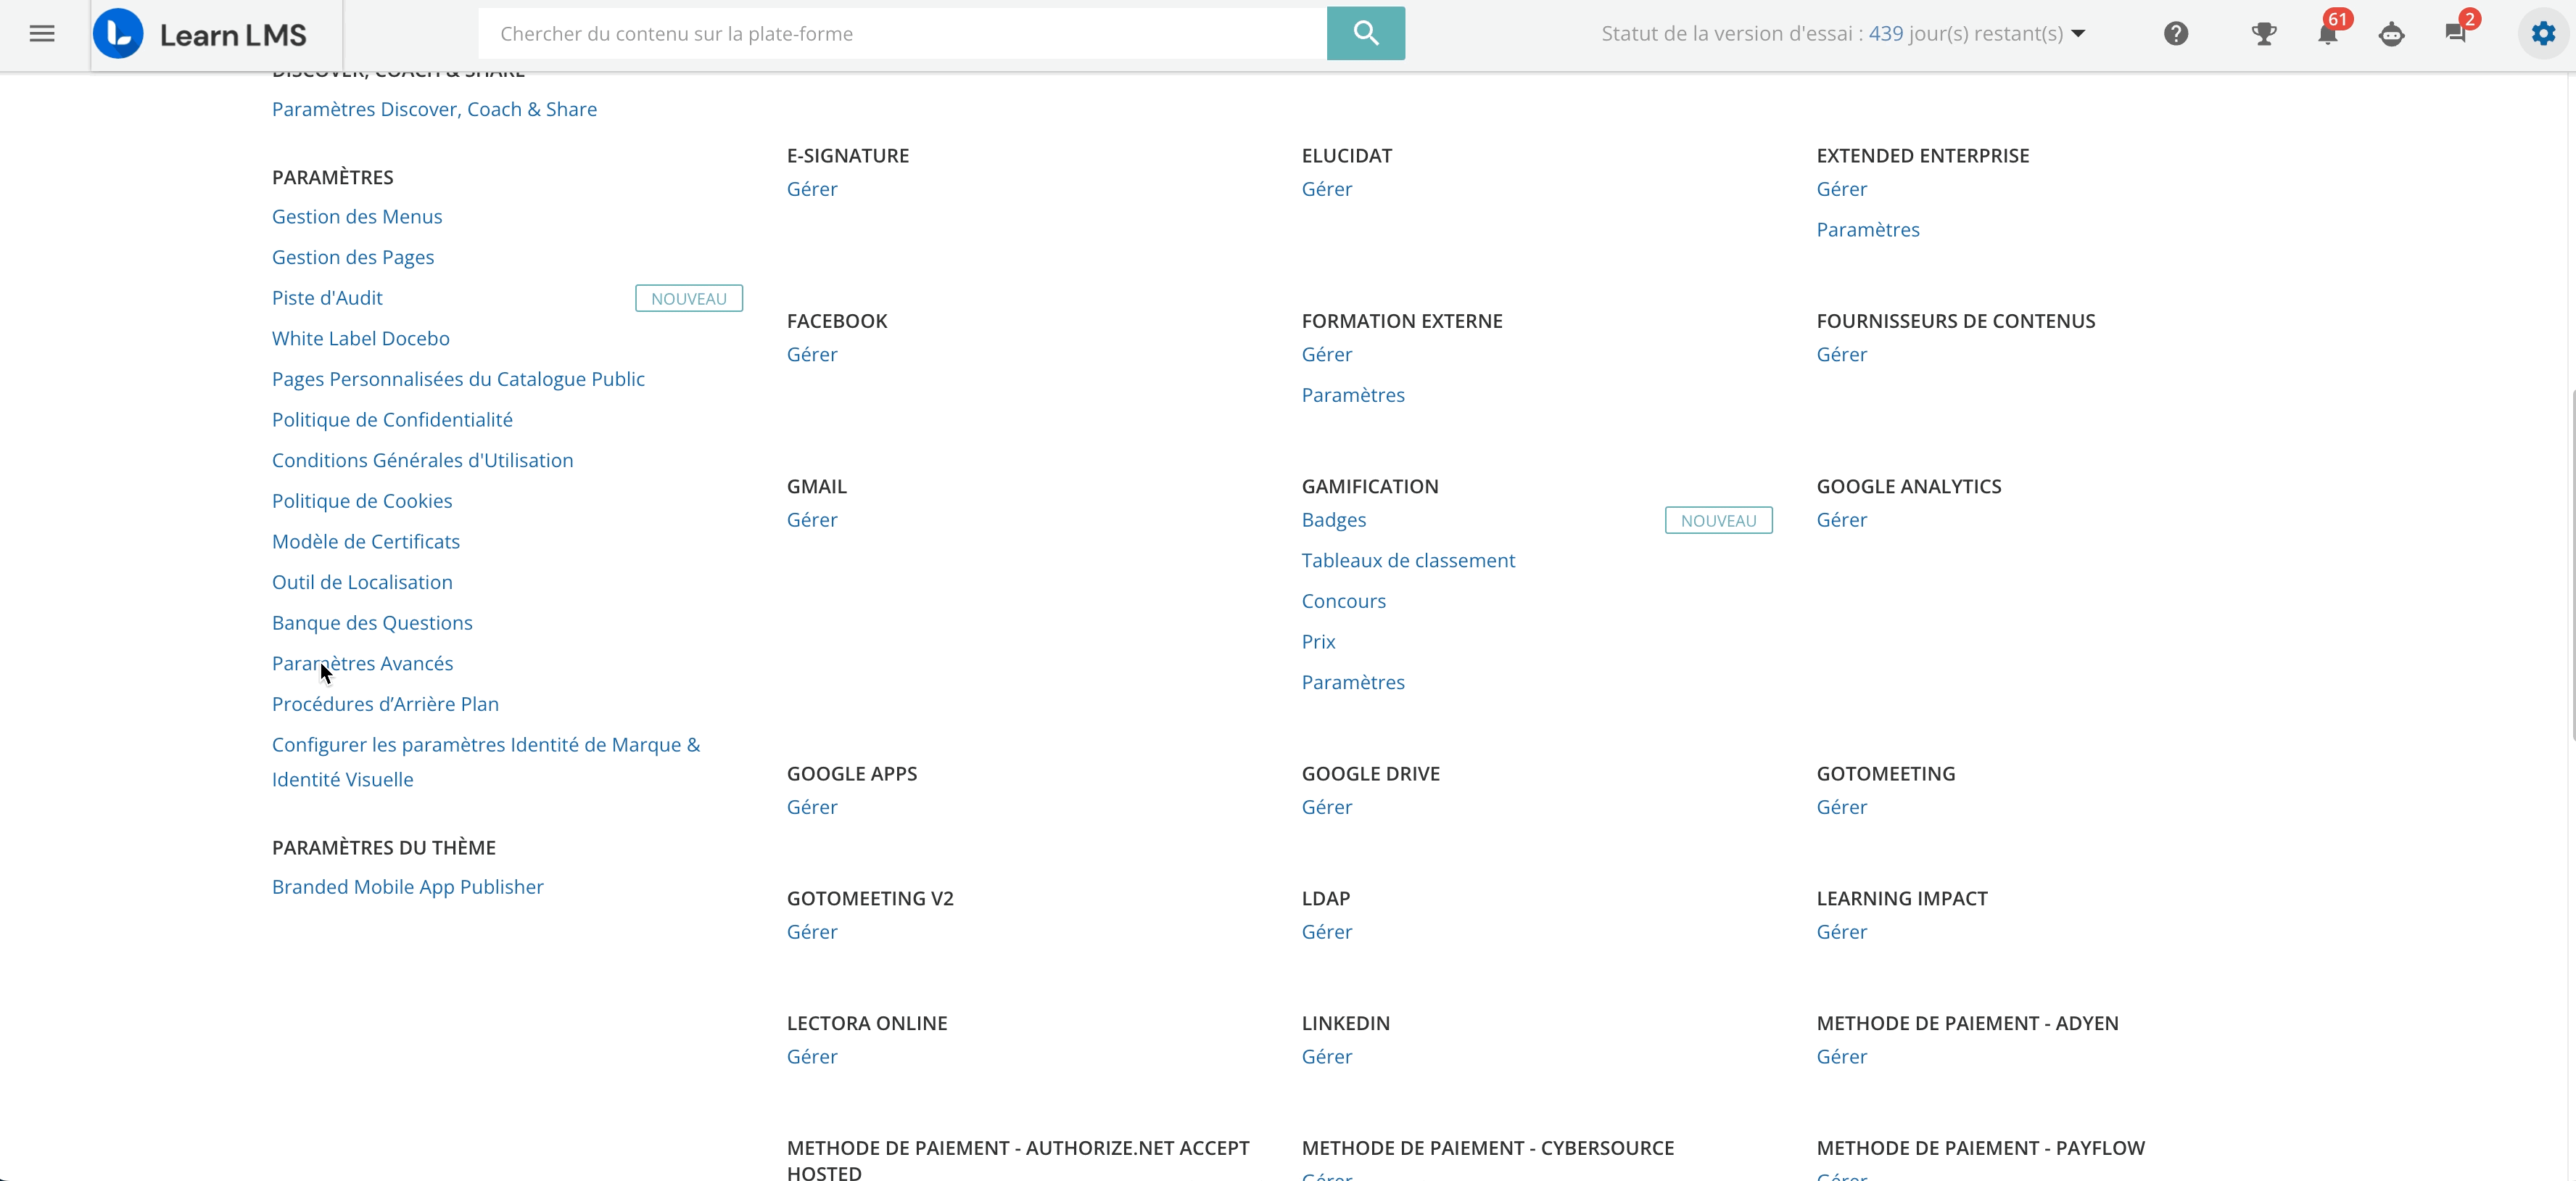Open Gestion des Pages
Screen dimensions: 2576x1181
[353, 258]
